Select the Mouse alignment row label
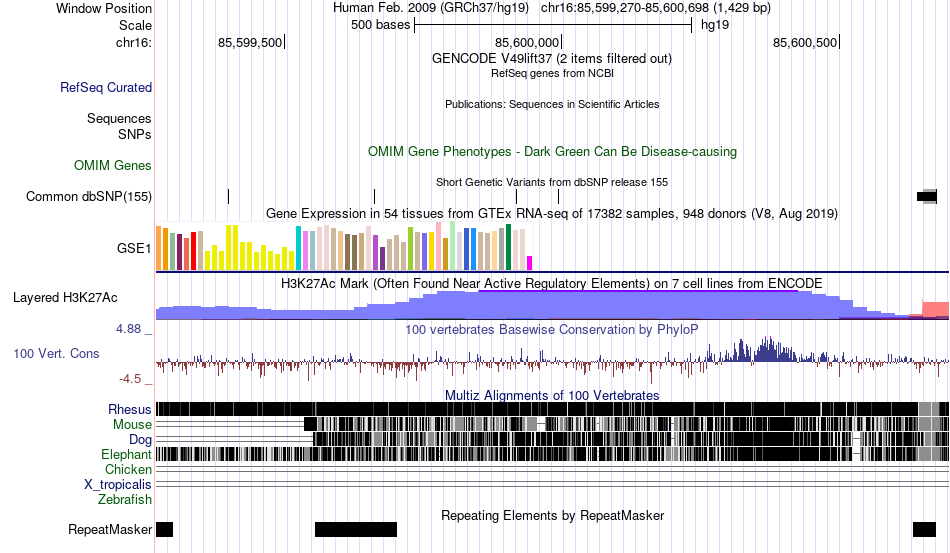The image size is (950, 553). 132,425
